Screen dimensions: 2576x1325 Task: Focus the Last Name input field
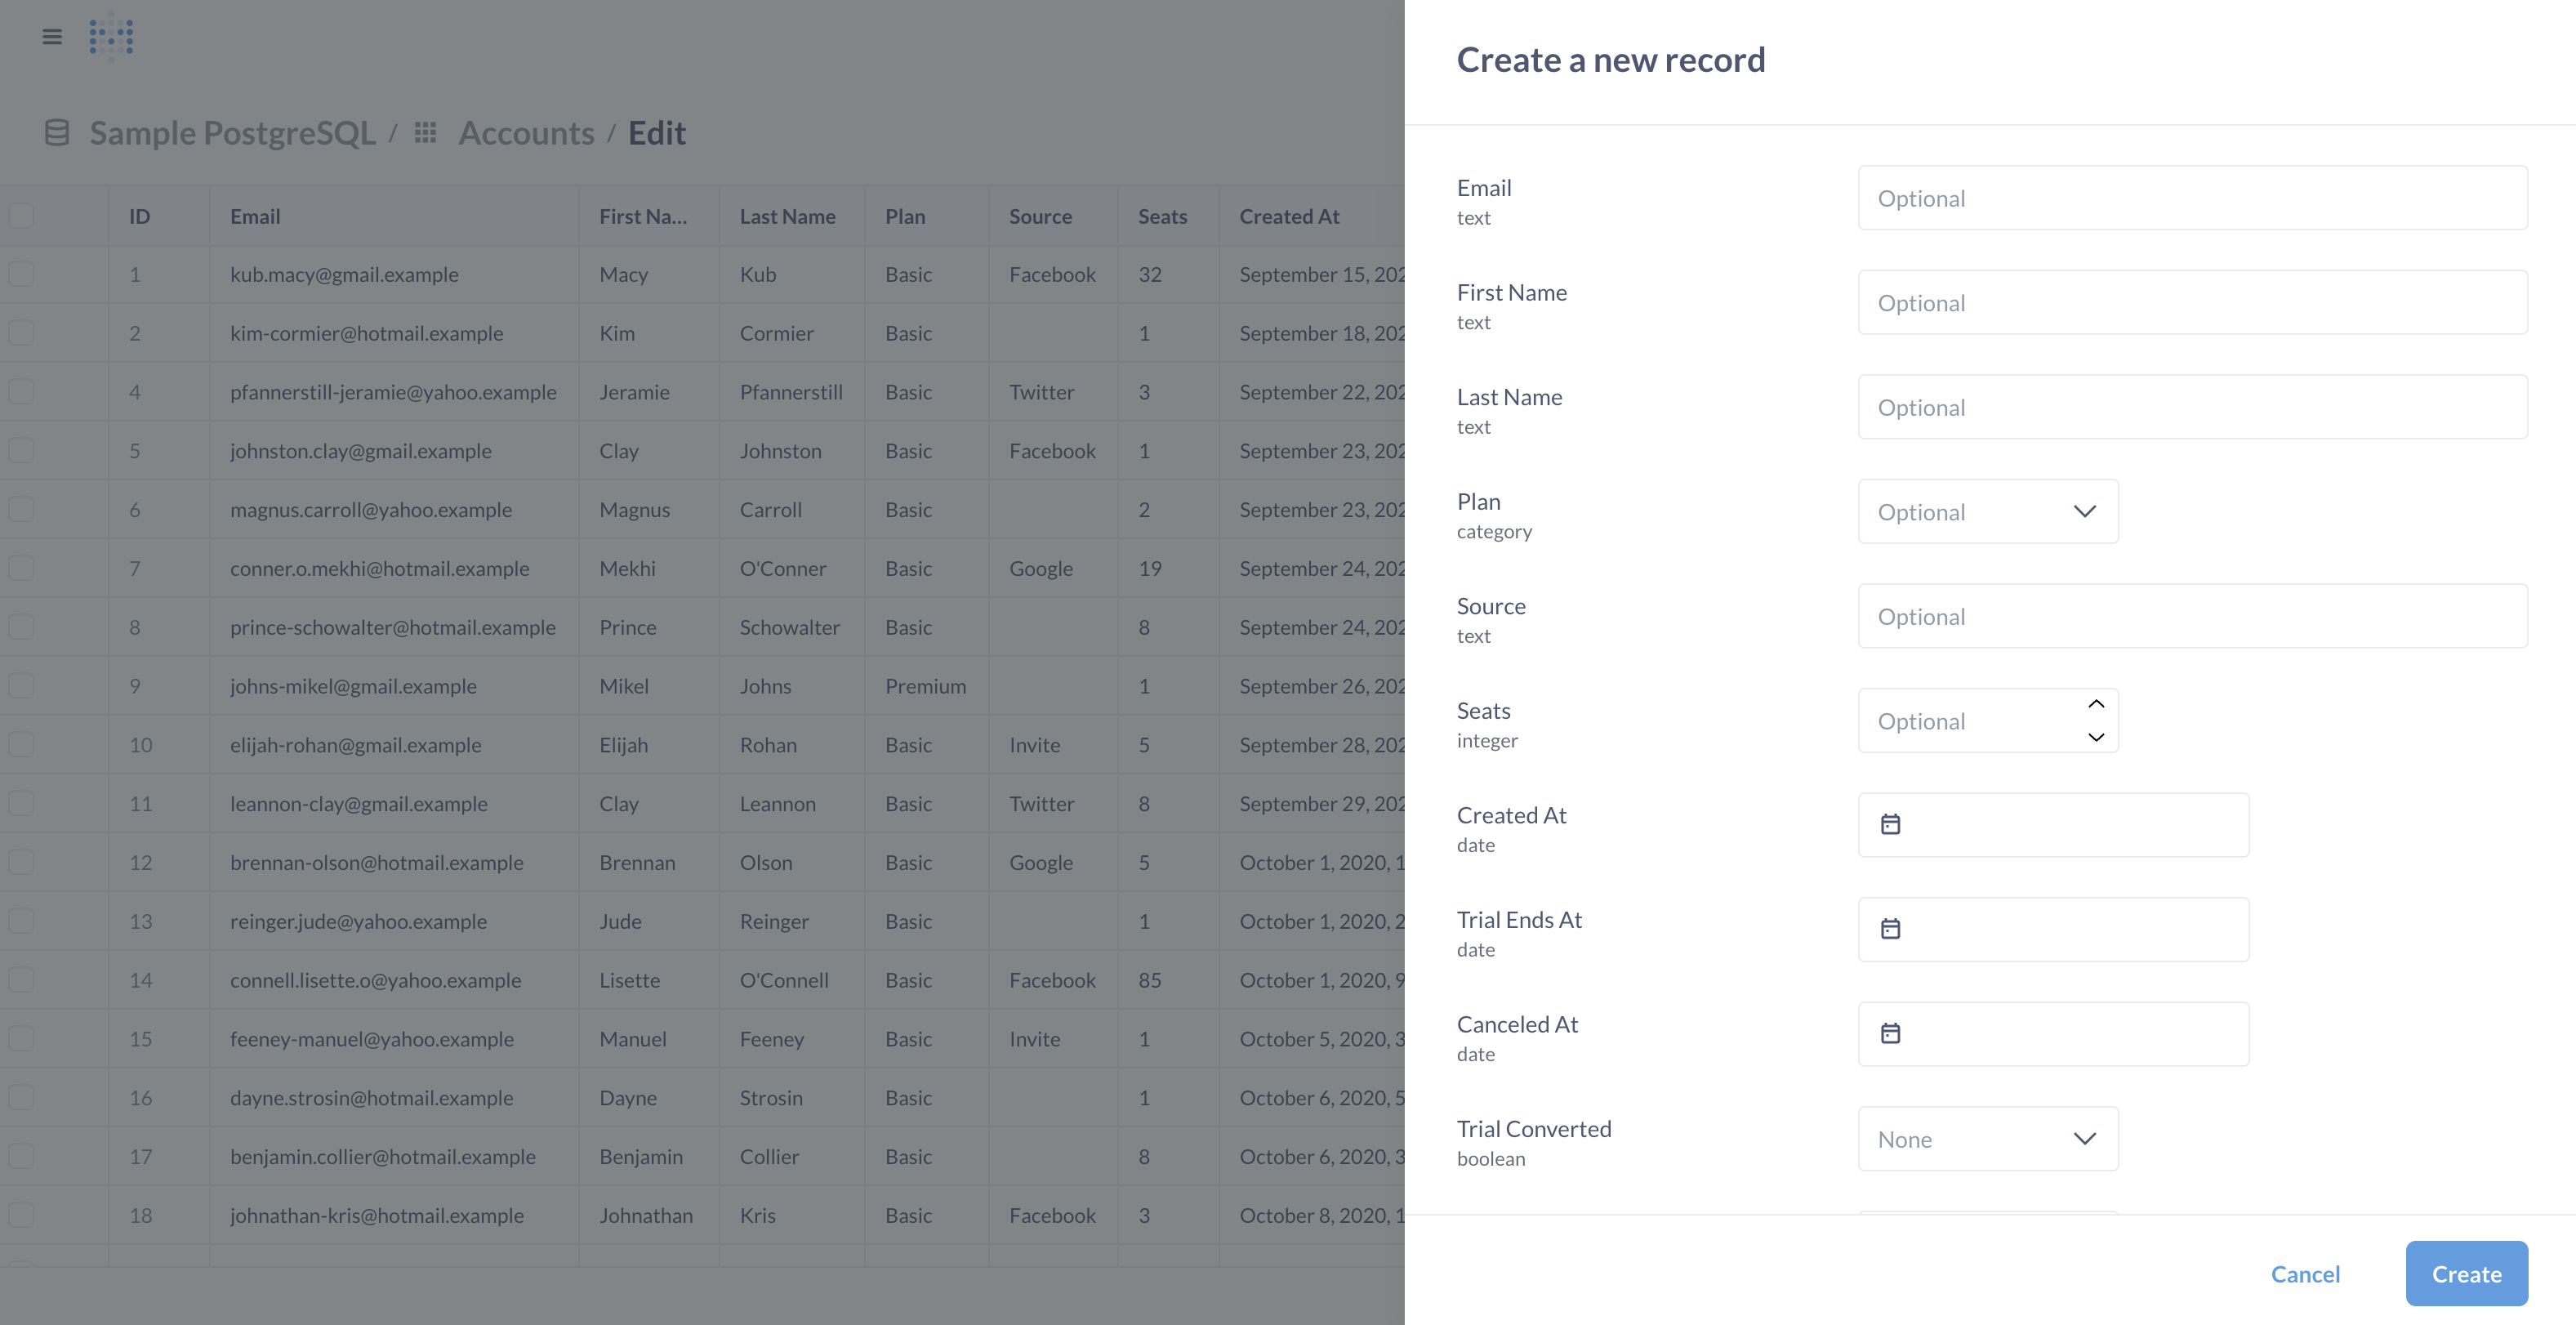coord(2192,407)
